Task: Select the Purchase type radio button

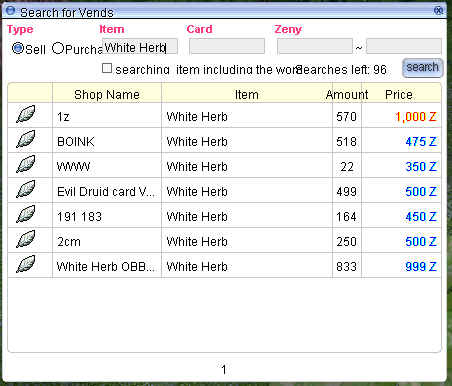Action: (x=58, y=48)
